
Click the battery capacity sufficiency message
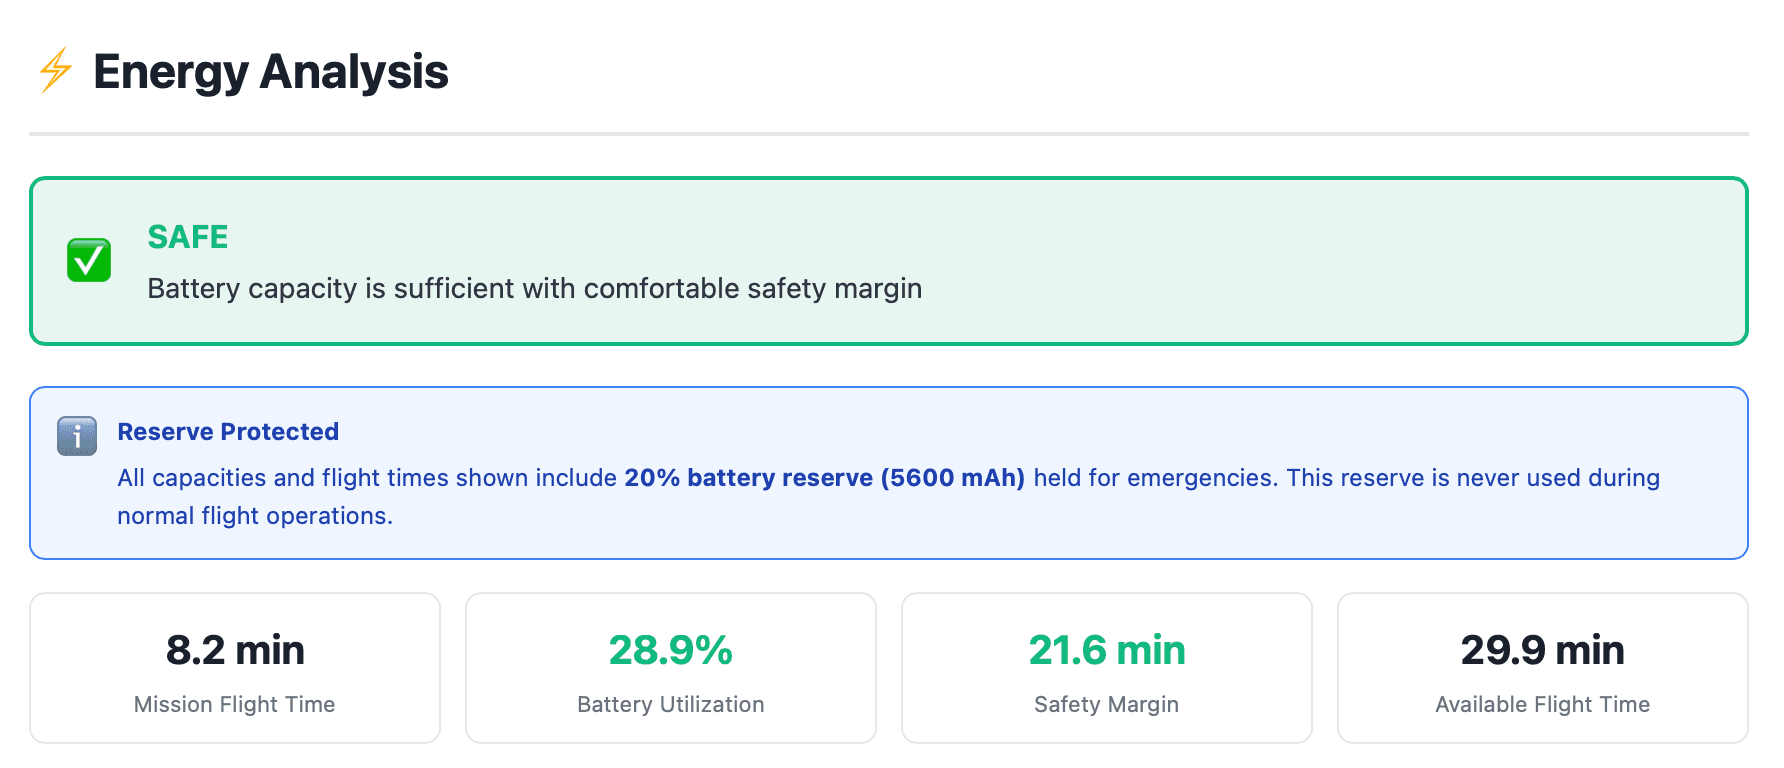click(x=534, y=289)
